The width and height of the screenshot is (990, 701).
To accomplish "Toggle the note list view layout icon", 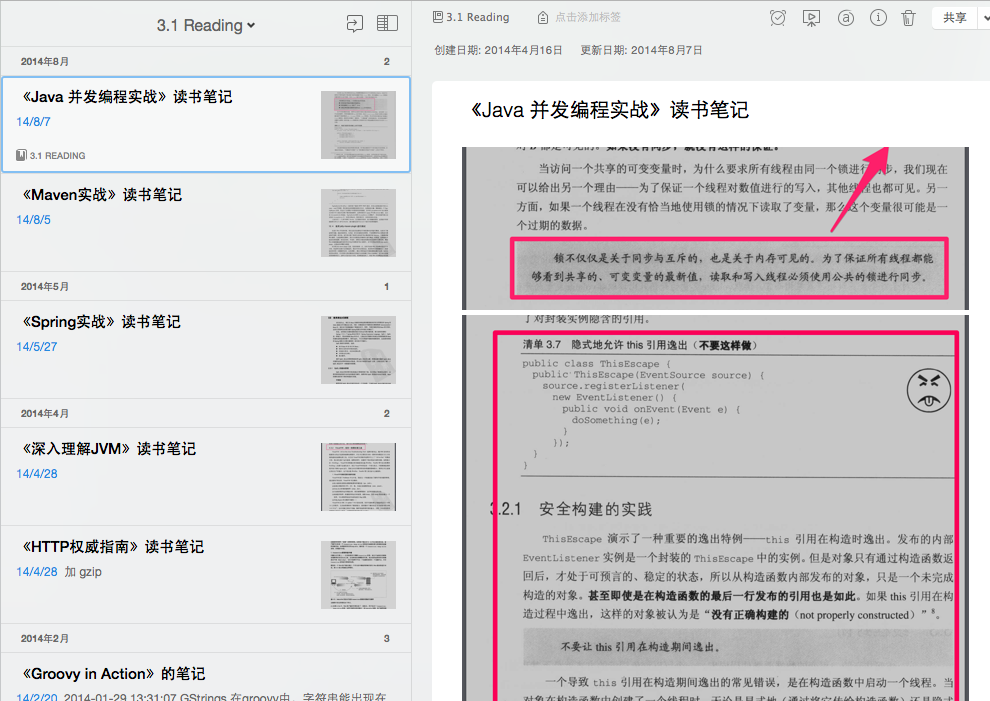I will (x=387, y=23).
